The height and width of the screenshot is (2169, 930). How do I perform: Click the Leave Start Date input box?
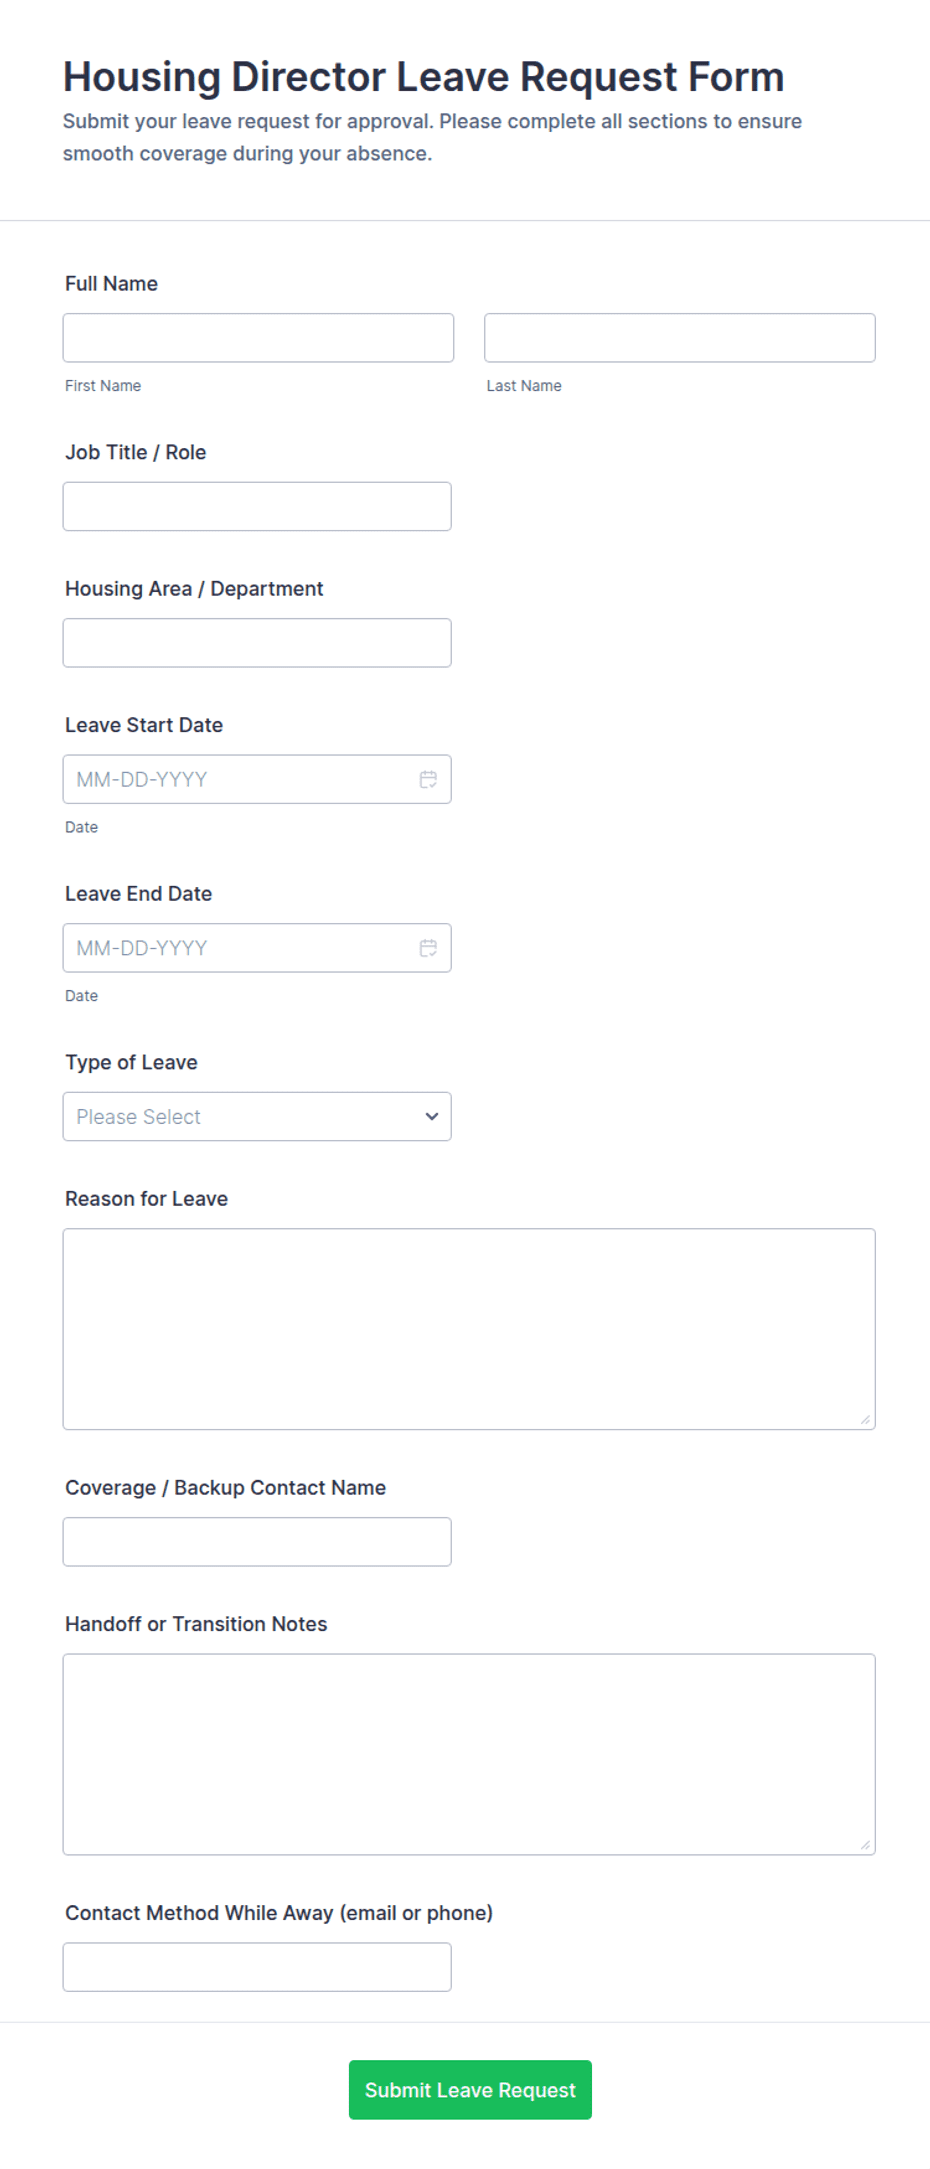pos(257,779)
